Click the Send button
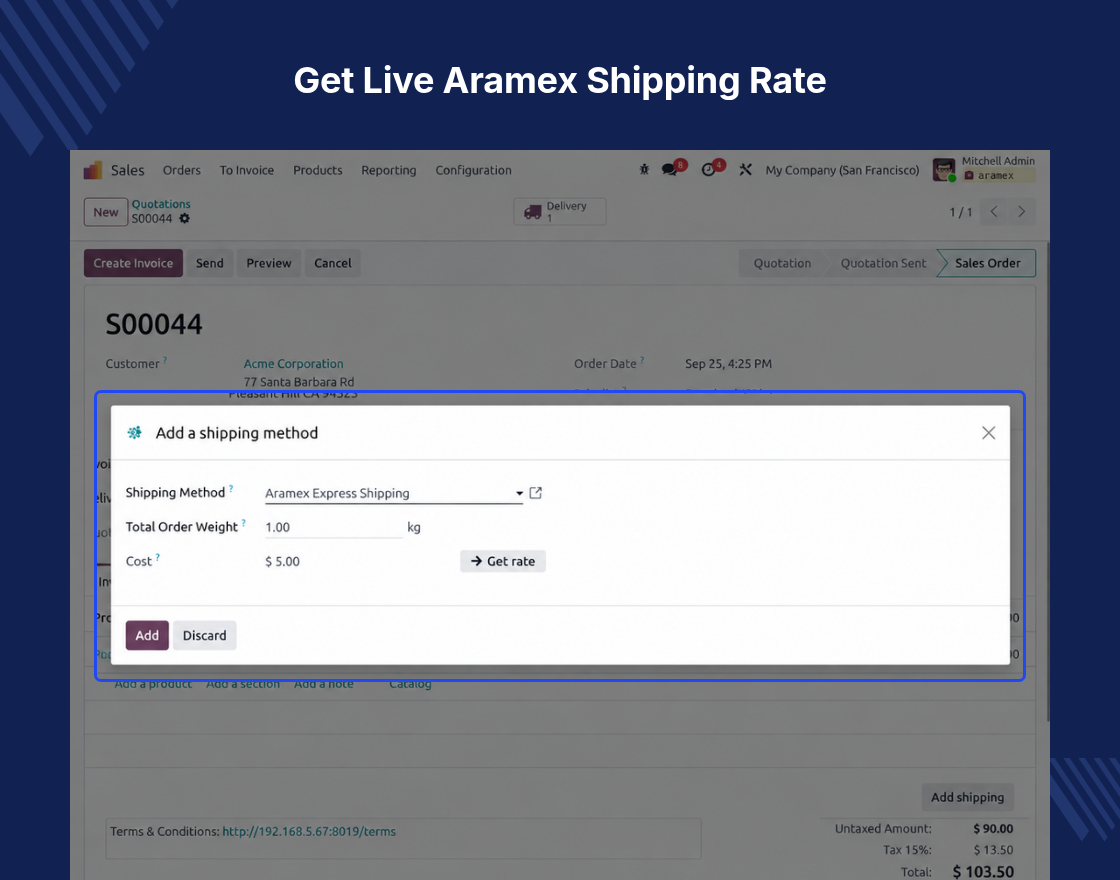1120x880 pixels. pyautogui.click(x=209, y=263)
